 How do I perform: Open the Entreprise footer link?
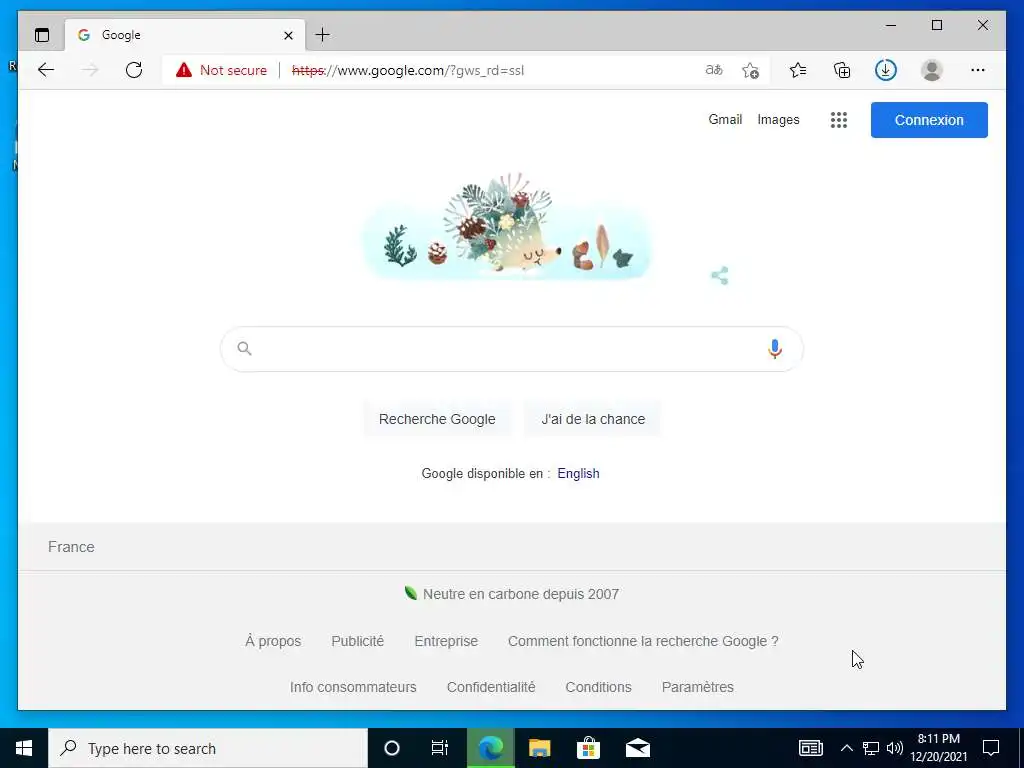446,641
